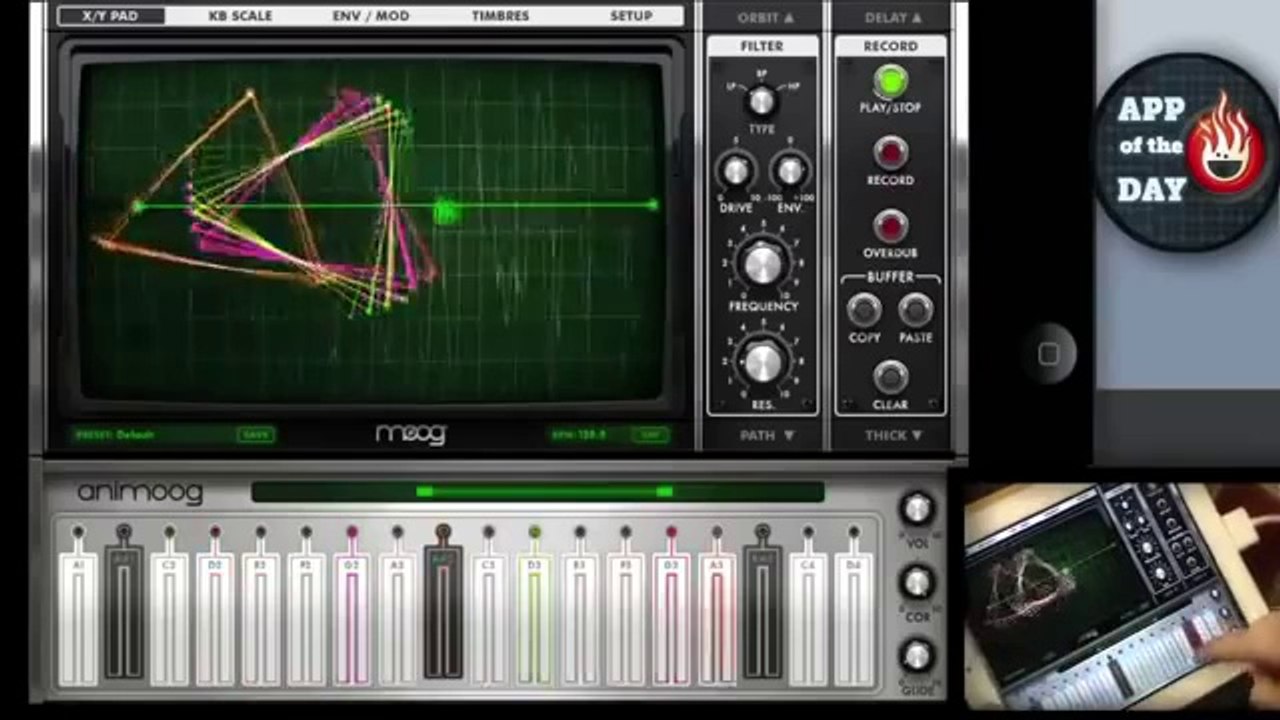Click the moog logo under the screen
1280x720 pixels.
pyautogui.click(x=410, y=434)
